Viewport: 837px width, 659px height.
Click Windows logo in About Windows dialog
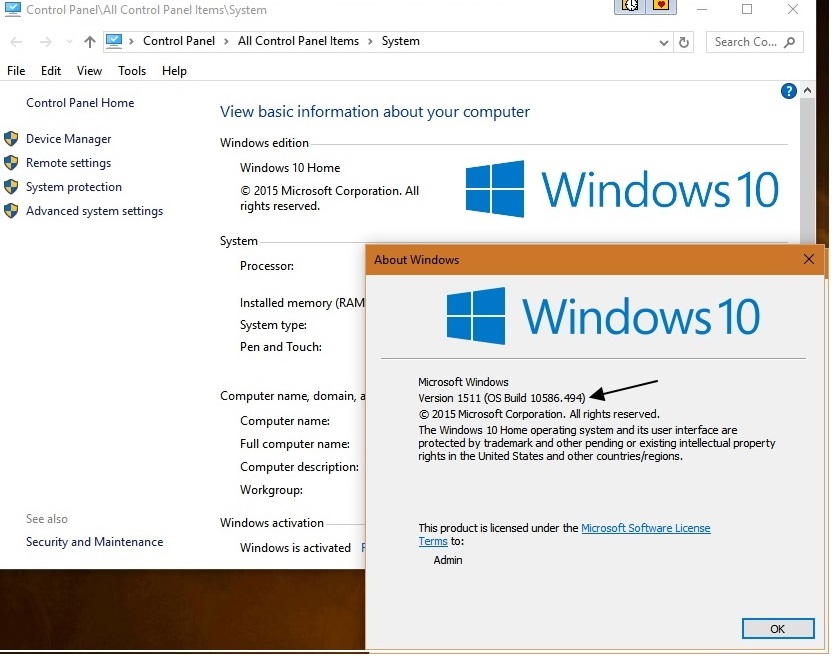[x=476, y=315]
